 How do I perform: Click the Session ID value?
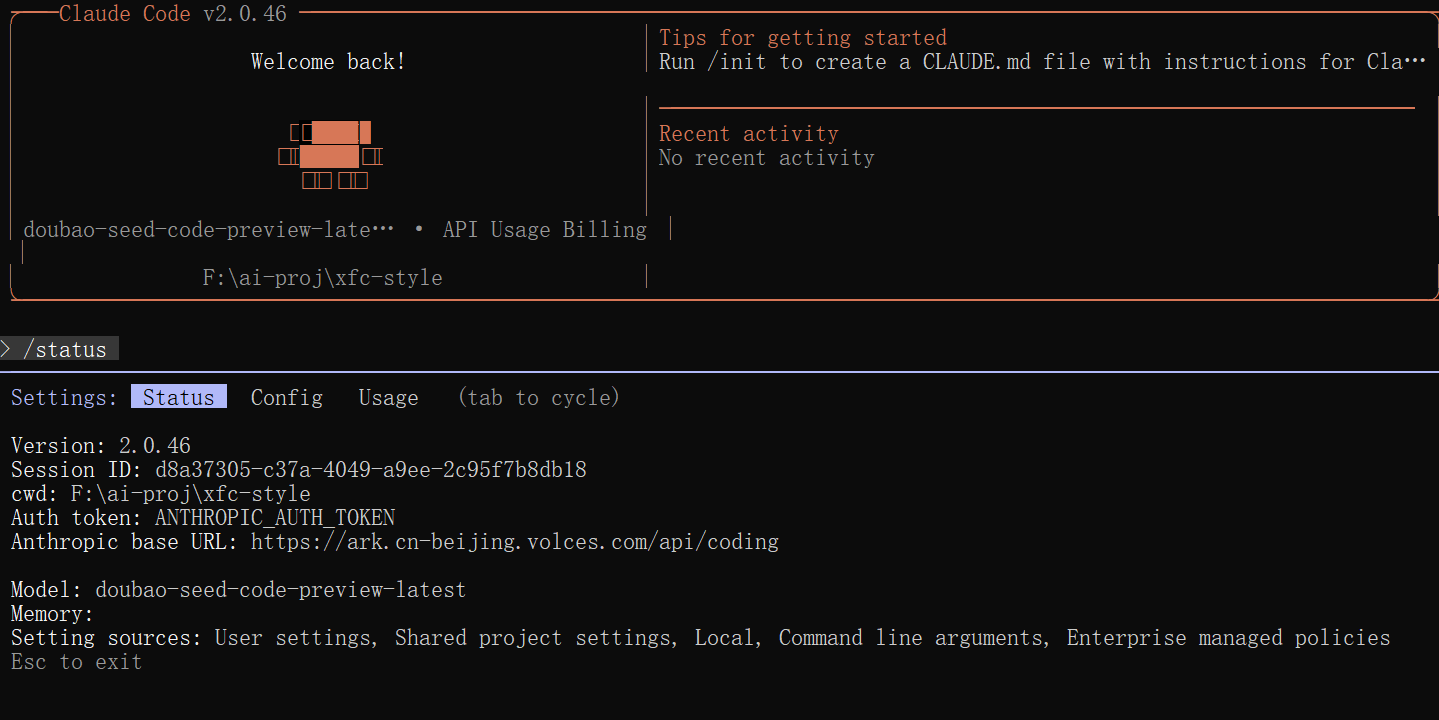click(x=371, y=469)
